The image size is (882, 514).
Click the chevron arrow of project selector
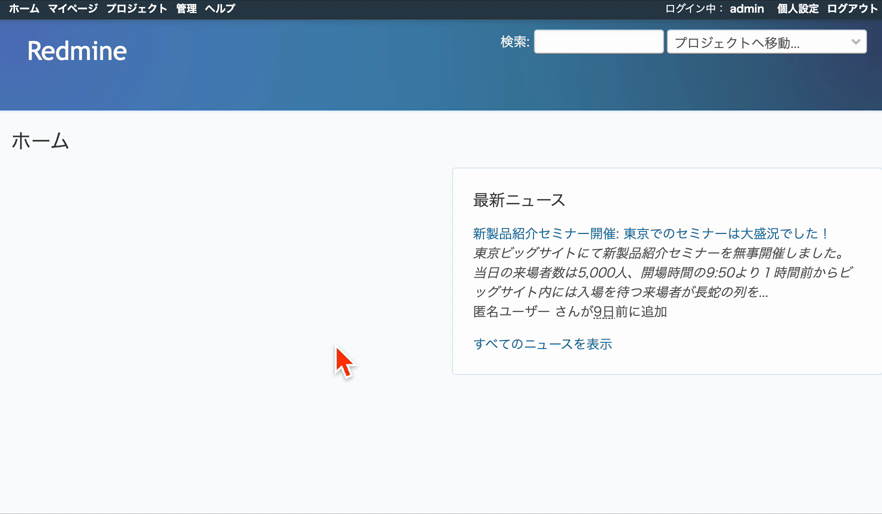pos(856,42)
